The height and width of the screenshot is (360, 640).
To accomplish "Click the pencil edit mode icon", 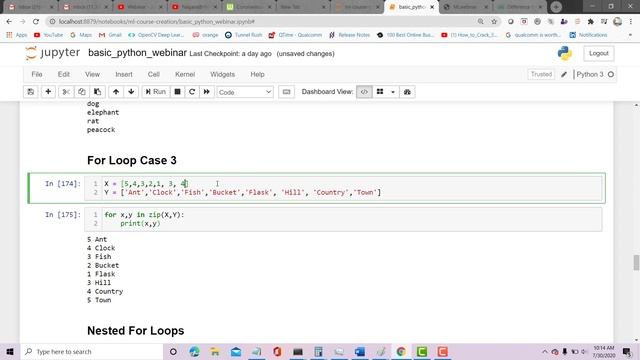I will [x=564, y=74].
